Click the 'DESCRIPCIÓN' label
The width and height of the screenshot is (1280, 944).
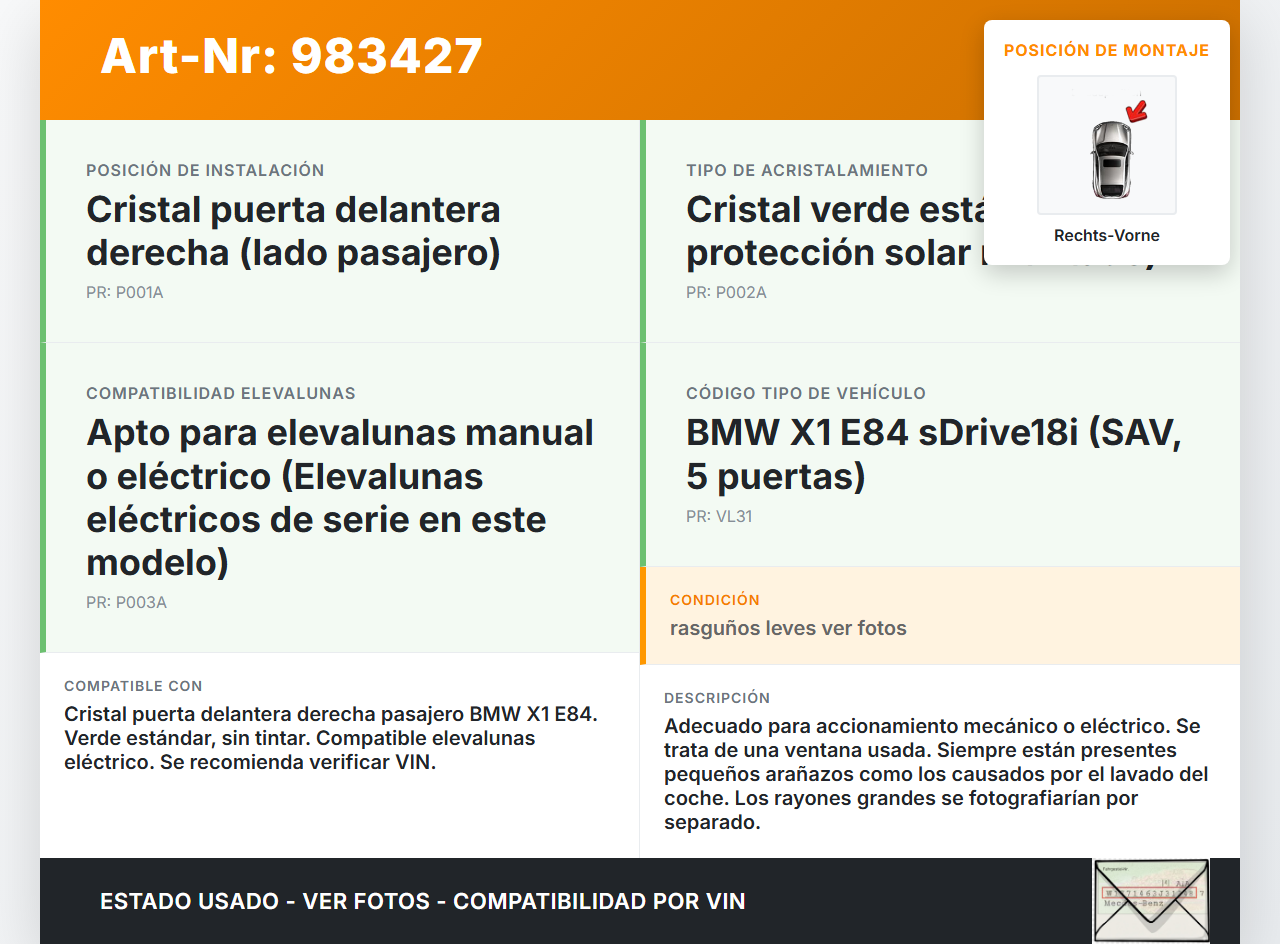pyautogui.click(x=717, y=698)
